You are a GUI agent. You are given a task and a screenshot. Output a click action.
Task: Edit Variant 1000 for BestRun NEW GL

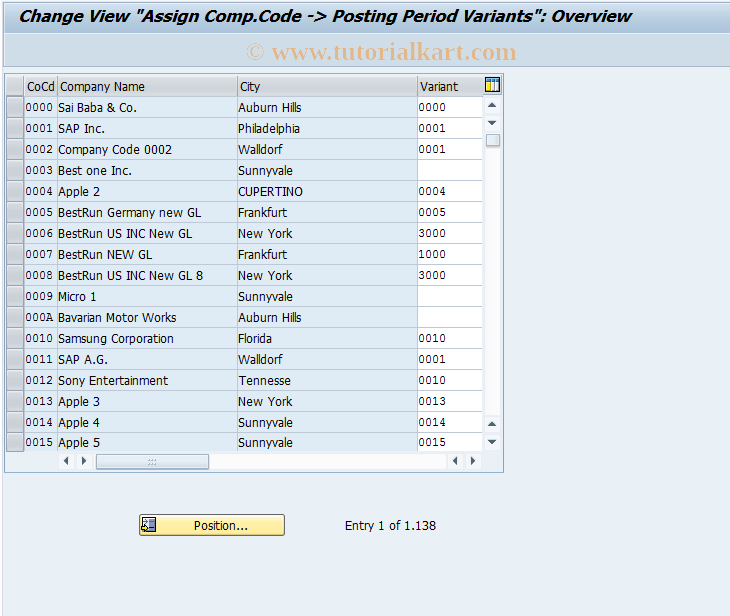[450, 254]
